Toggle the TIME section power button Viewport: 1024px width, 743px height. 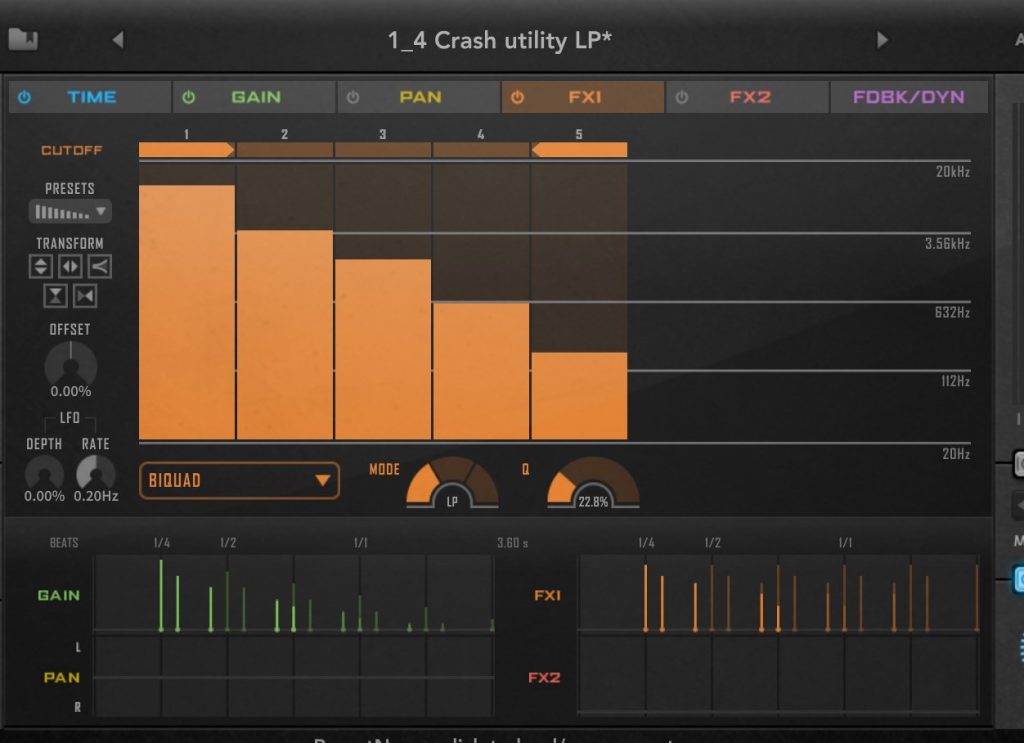[x=25, y=97]
